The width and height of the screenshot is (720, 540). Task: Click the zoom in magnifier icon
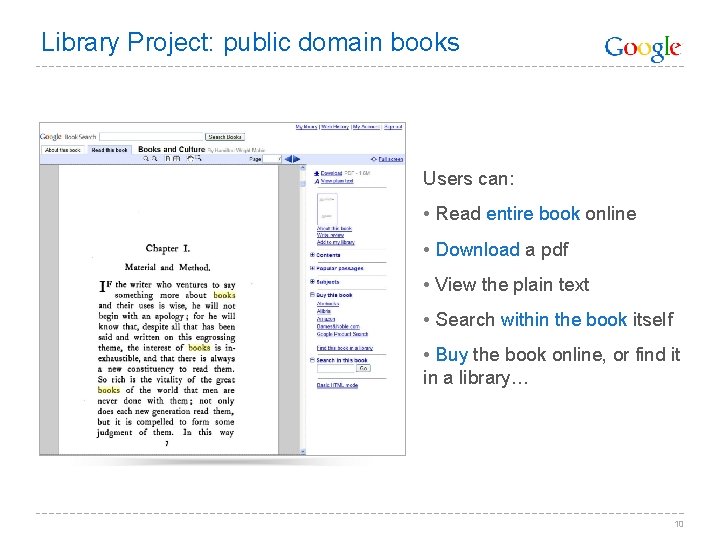tap(146, 159)
